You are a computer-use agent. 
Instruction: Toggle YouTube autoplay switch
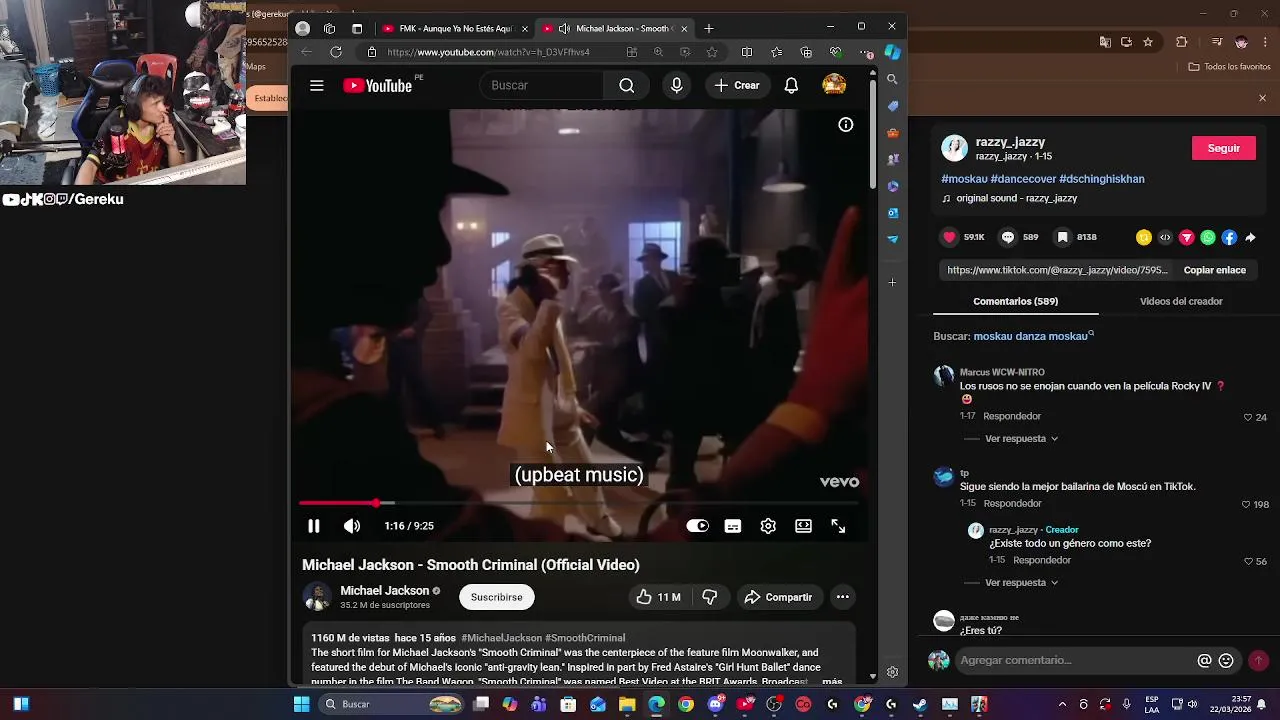click(x=697, y=526)
